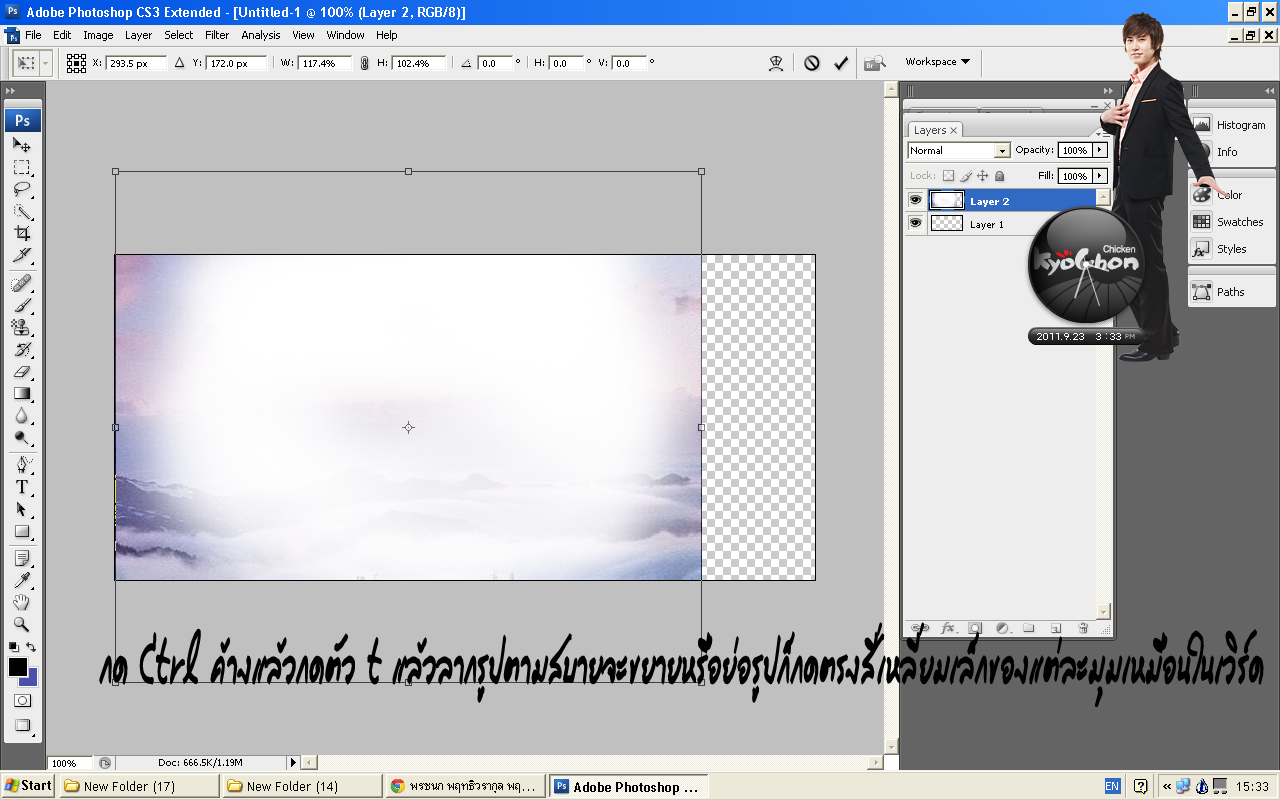Select the Rectangle shape tool
1280x800 pixels.
22,531
